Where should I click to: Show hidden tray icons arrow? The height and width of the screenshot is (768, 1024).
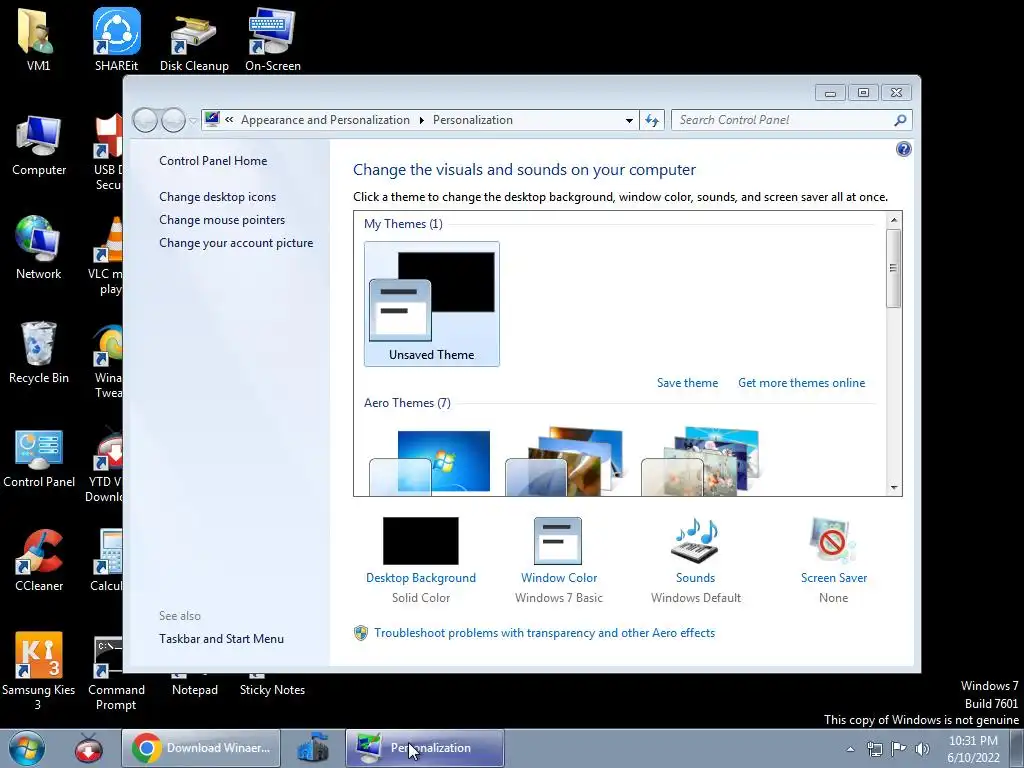pos(850,749)
